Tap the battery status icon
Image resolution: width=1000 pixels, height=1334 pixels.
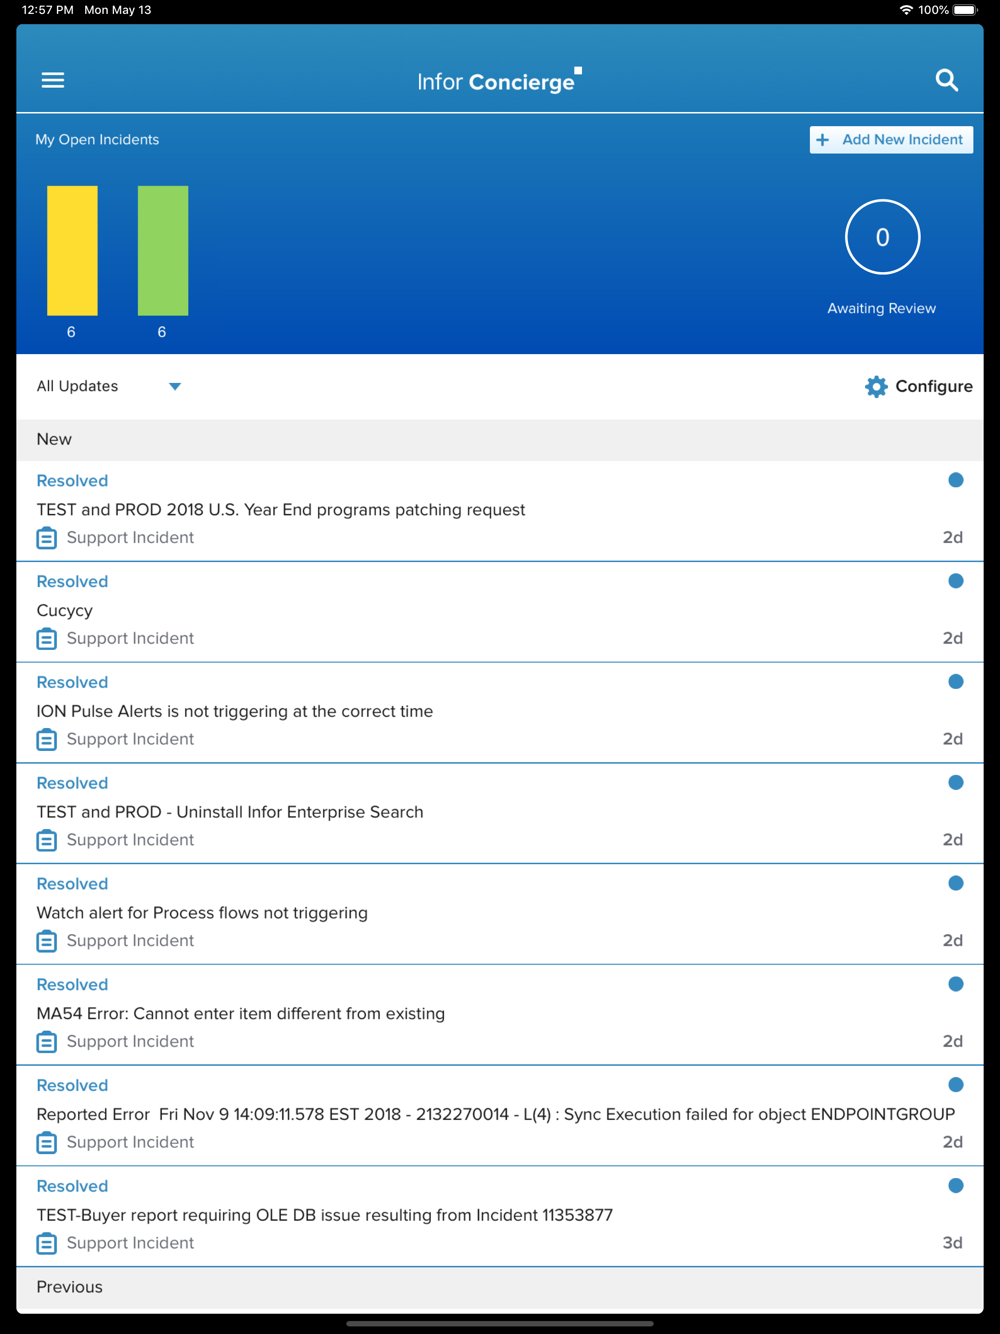click(x=966, y=10)
